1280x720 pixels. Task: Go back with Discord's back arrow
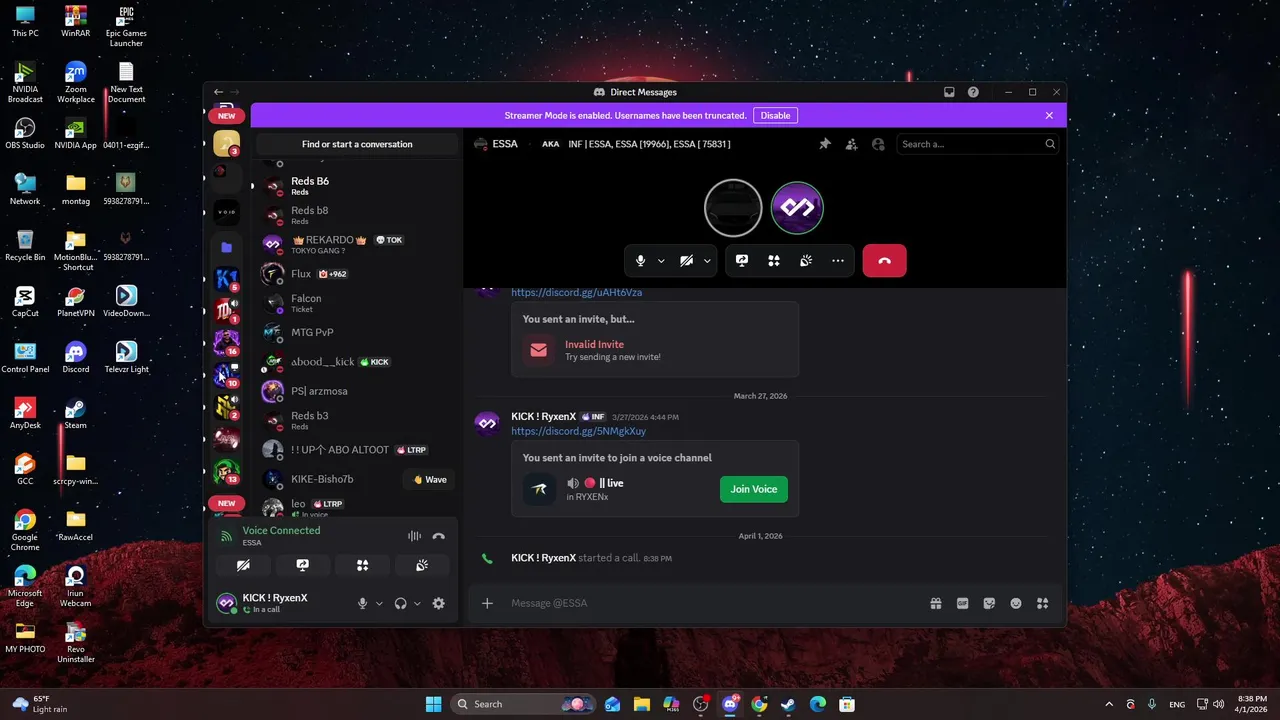click(219, 92)
